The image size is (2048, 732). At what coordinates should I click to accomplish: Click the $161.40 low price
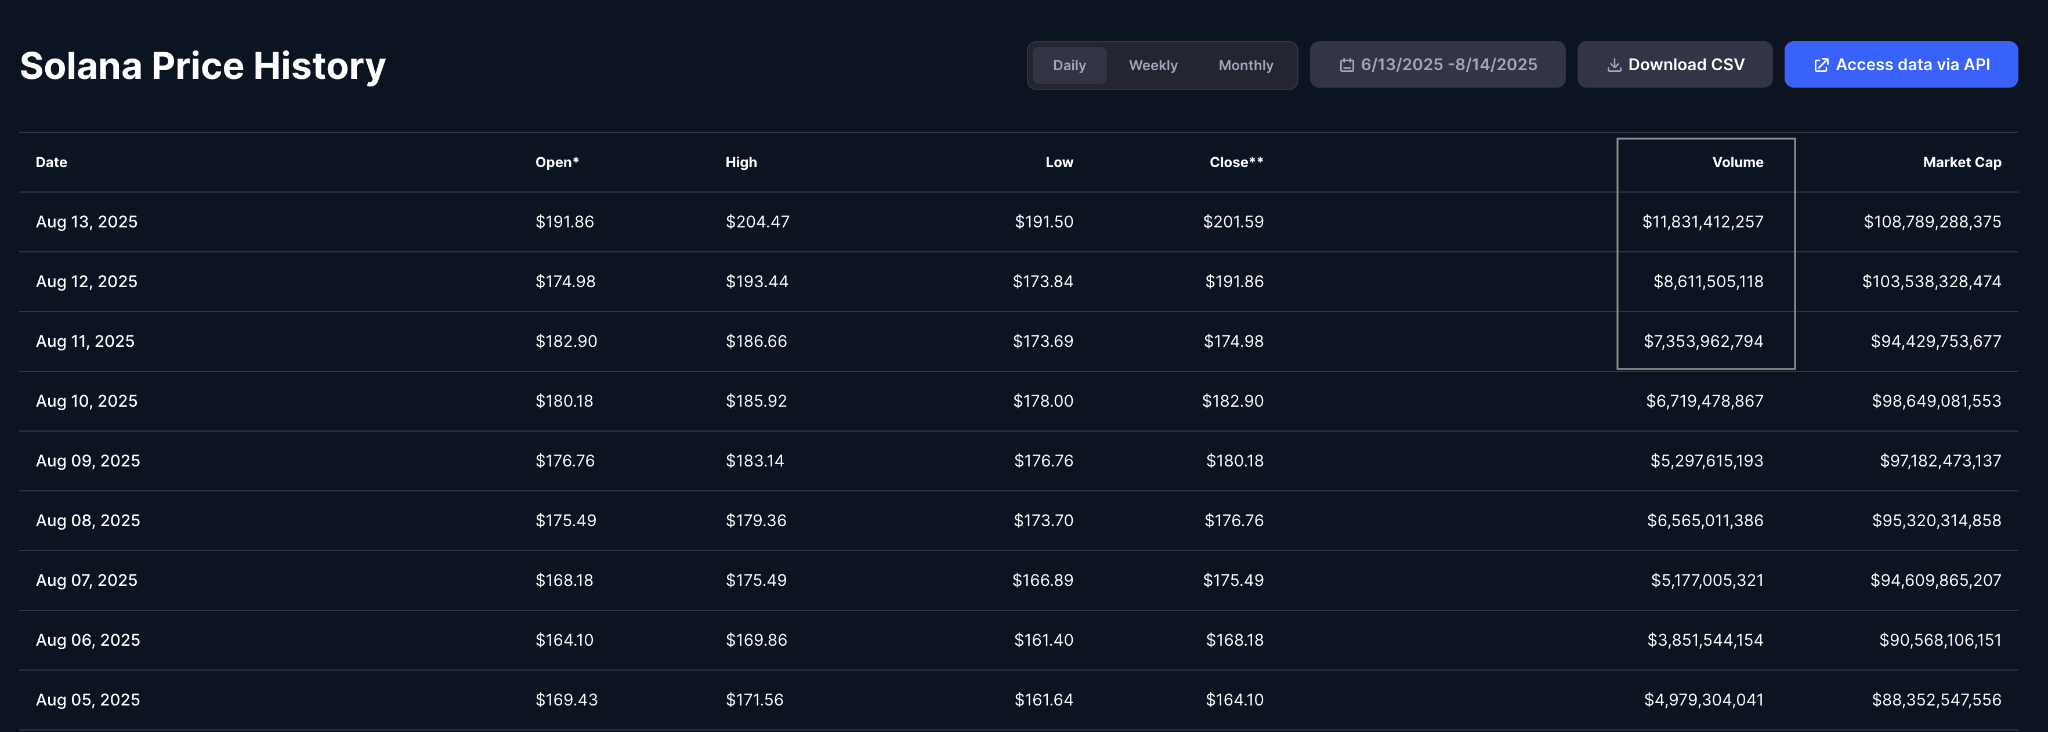(1044, 640)
